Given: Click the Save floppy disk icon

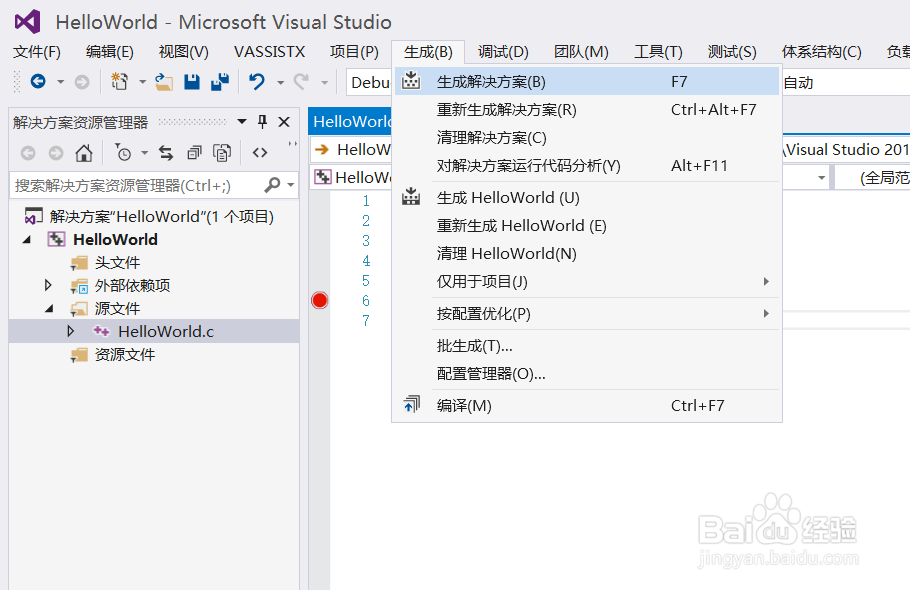Looking at the screenshot, I should click(x=192, y=82).
